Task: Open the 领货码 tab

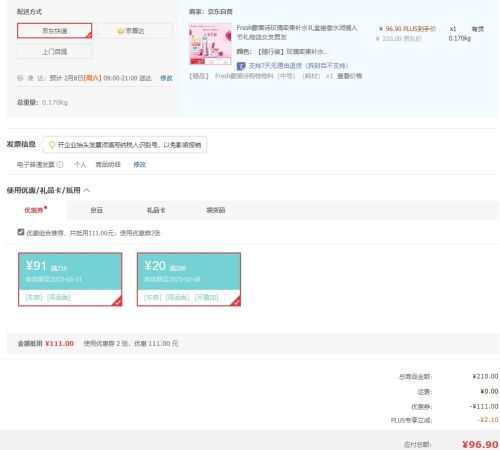Action: [x=216, y=210]
